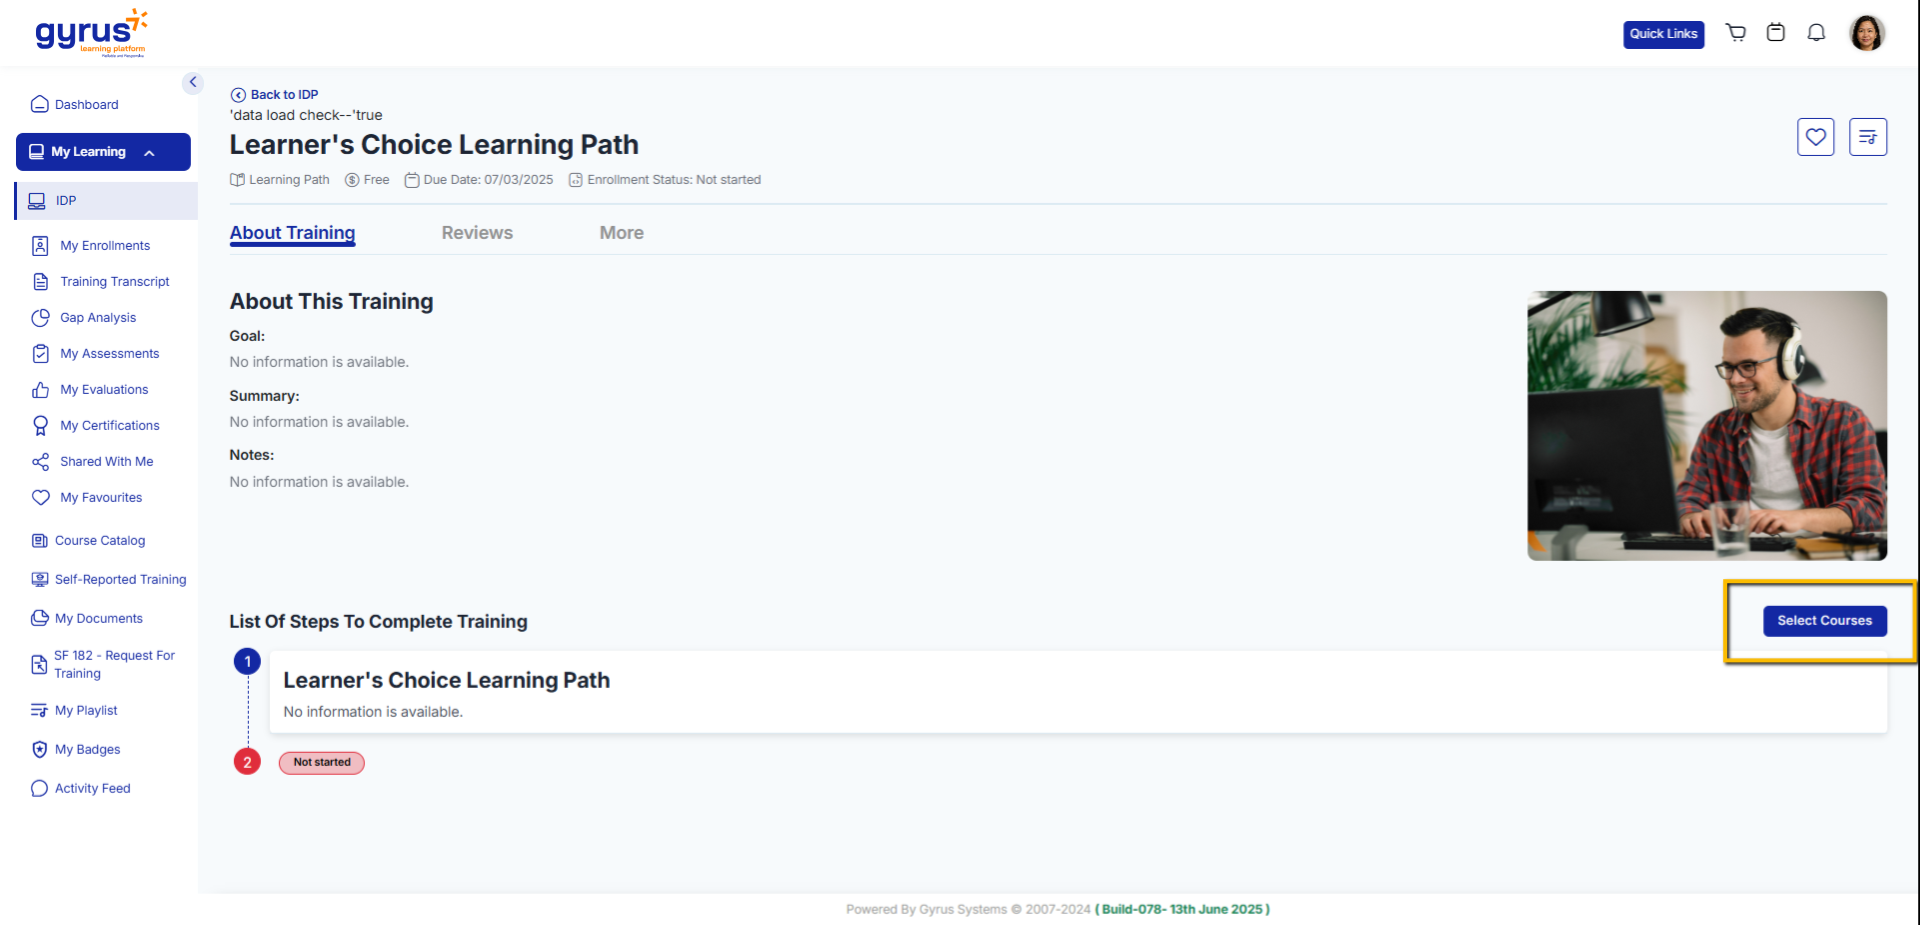Image resolution: width=1920 pixels, height=925 pixels.
Task: Collapse the My Learning menu
Action: (x=103, y=152)
